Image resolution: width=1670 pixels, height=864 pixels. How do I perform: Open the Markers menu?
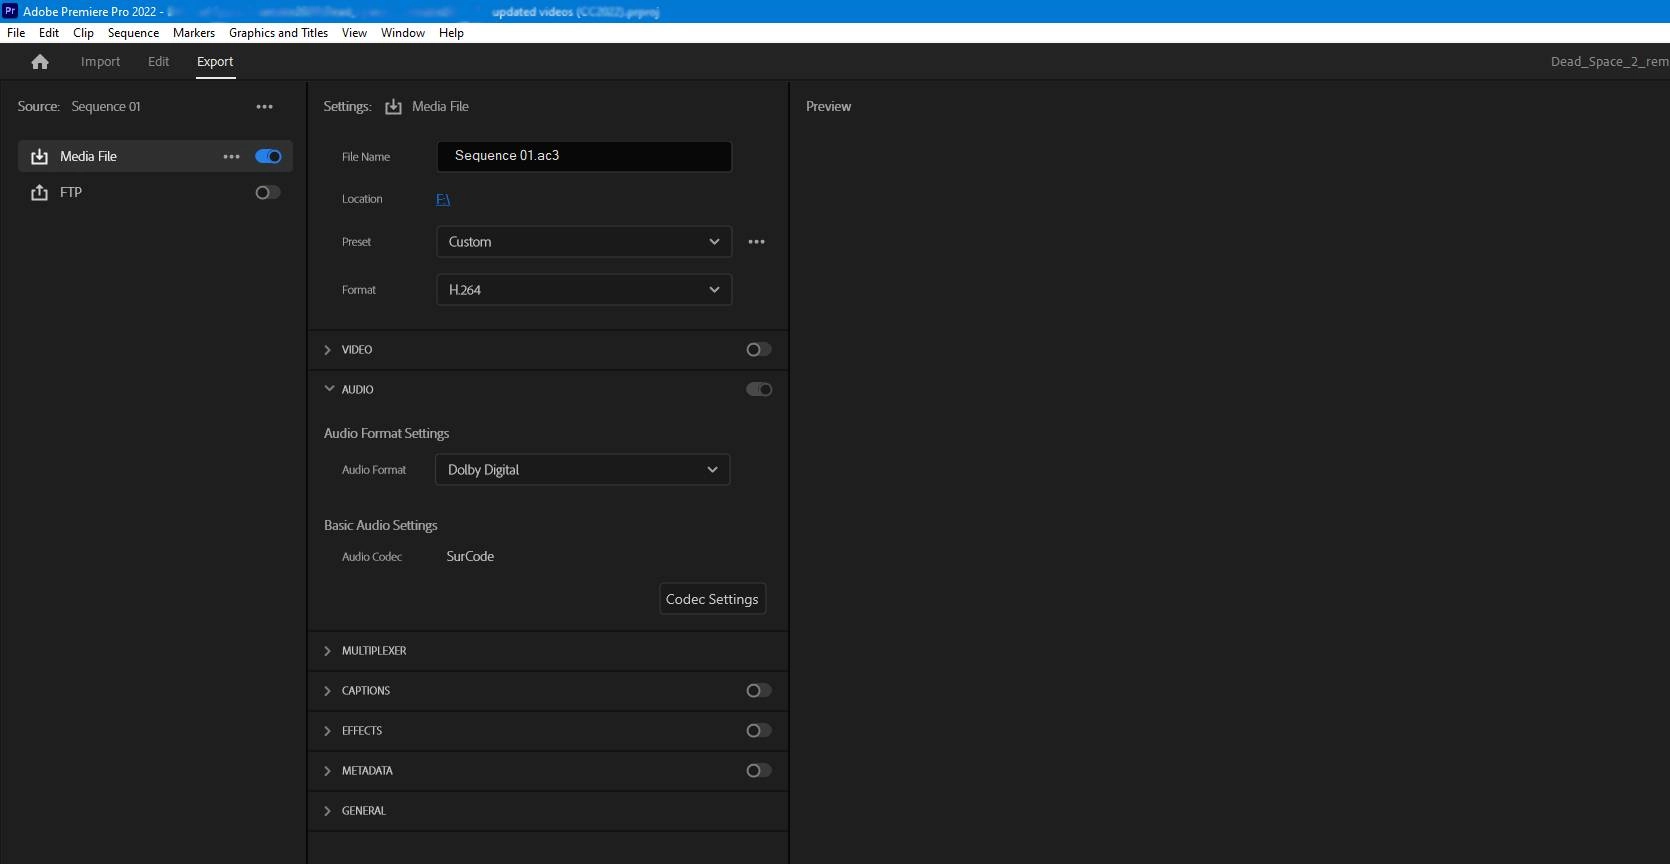[194, 33]
